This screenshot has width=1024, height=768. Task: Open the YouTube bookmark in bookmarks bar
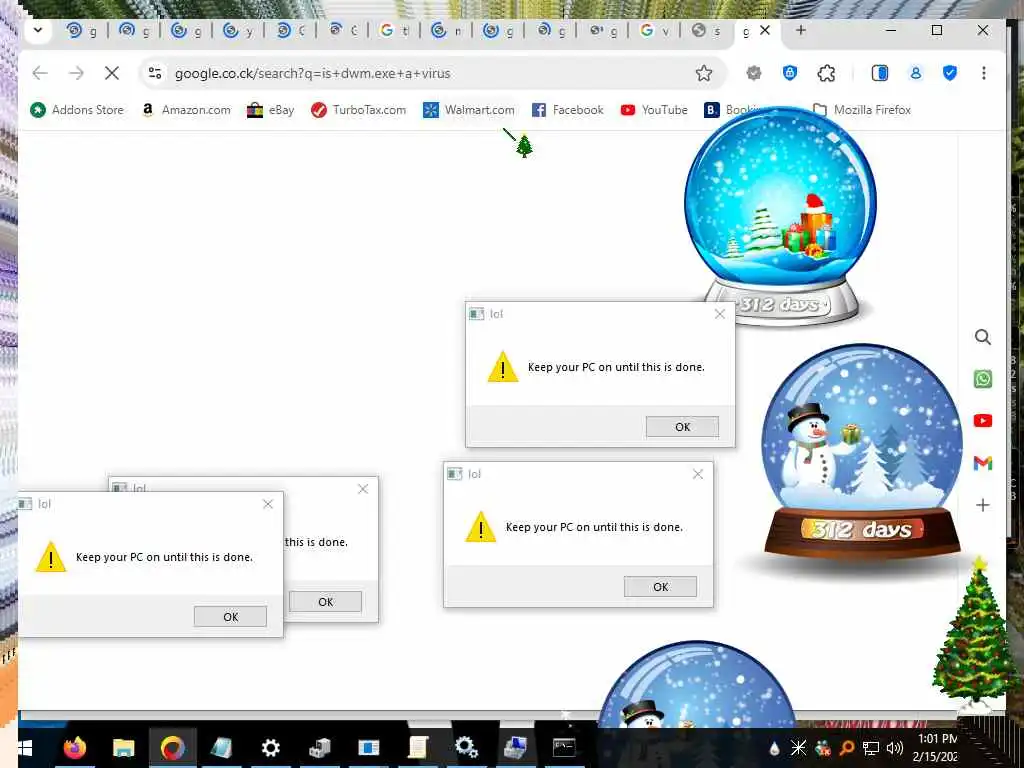(x=654, y=110)
